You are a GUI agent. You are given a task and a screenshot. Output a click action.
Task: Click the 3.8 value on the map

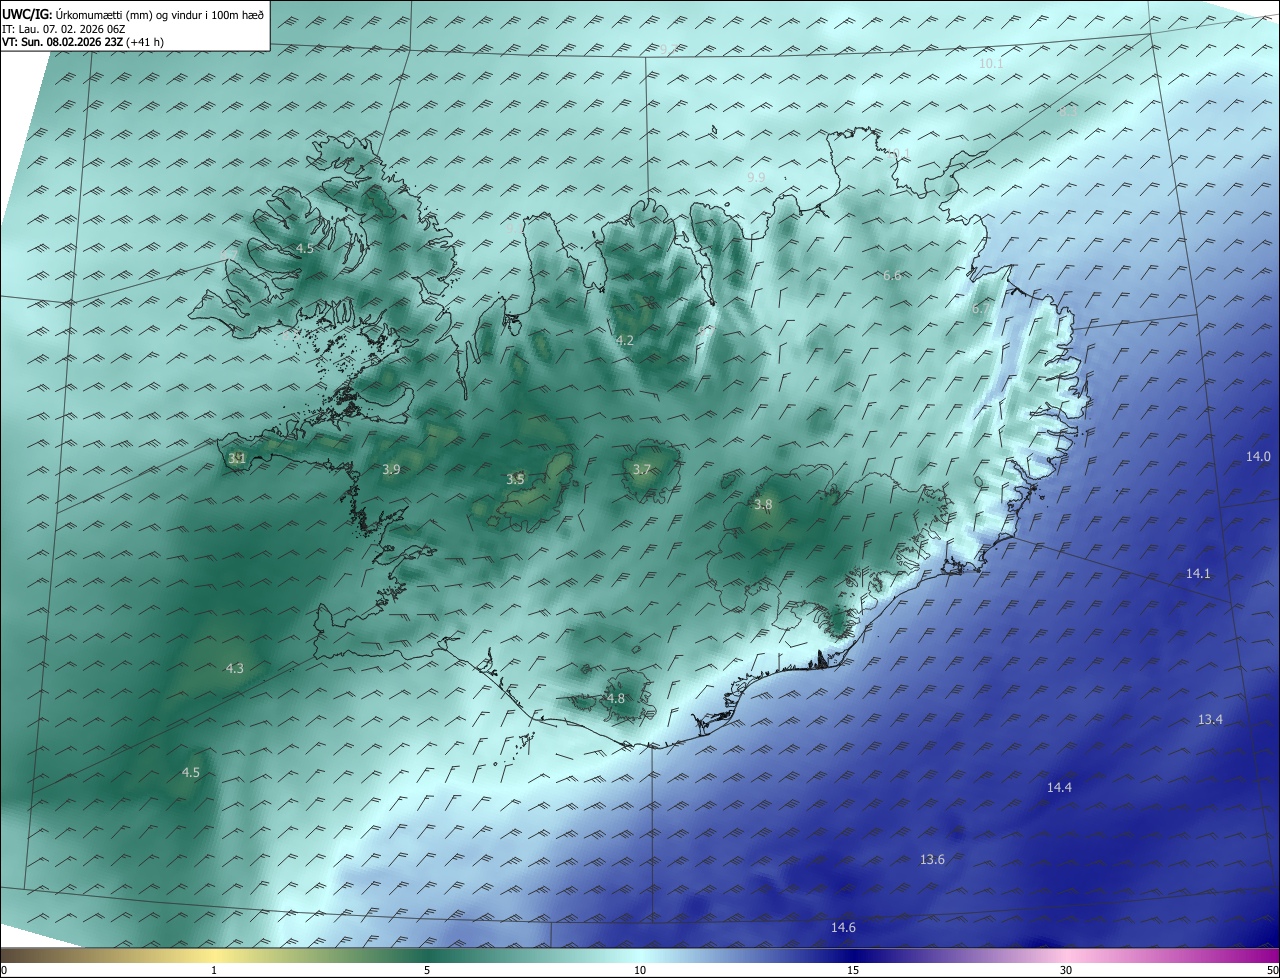[763, 505]
